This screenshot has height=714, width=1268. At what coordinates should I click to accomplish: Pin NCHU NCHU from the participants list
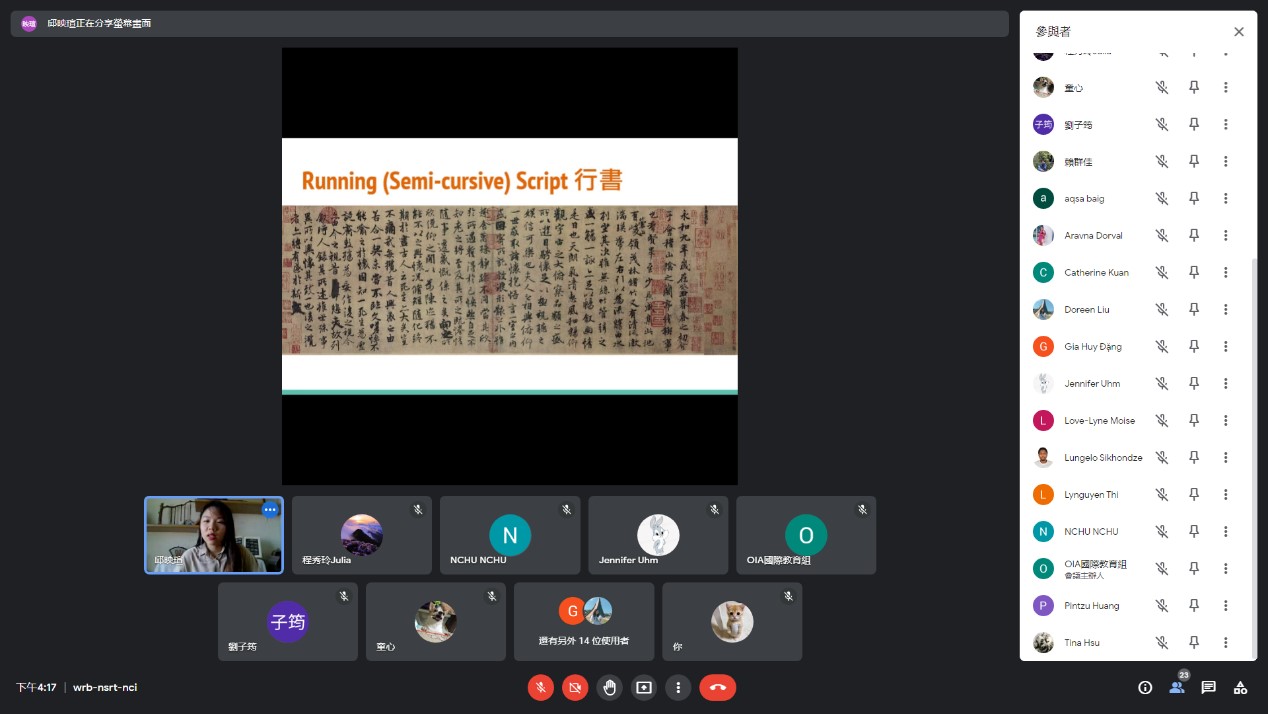1194,531
